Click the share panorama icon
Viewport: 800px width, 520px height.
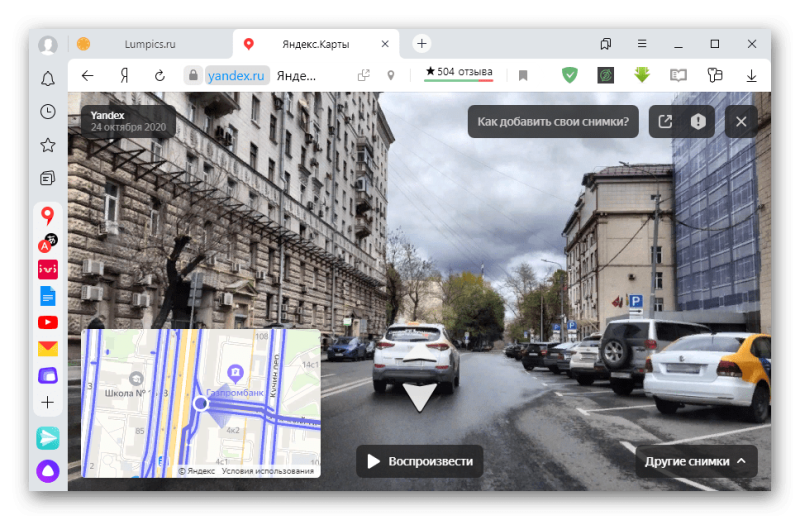tap(665, 121)
